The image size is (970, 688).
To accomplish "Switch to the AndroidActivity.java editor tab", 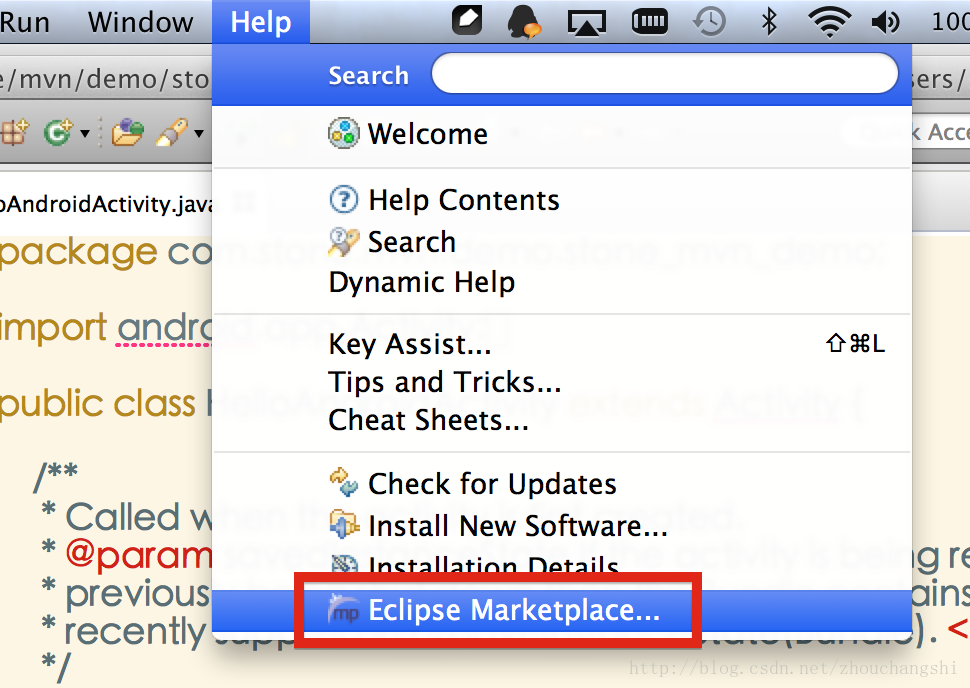I will click(x=106, y=204).
